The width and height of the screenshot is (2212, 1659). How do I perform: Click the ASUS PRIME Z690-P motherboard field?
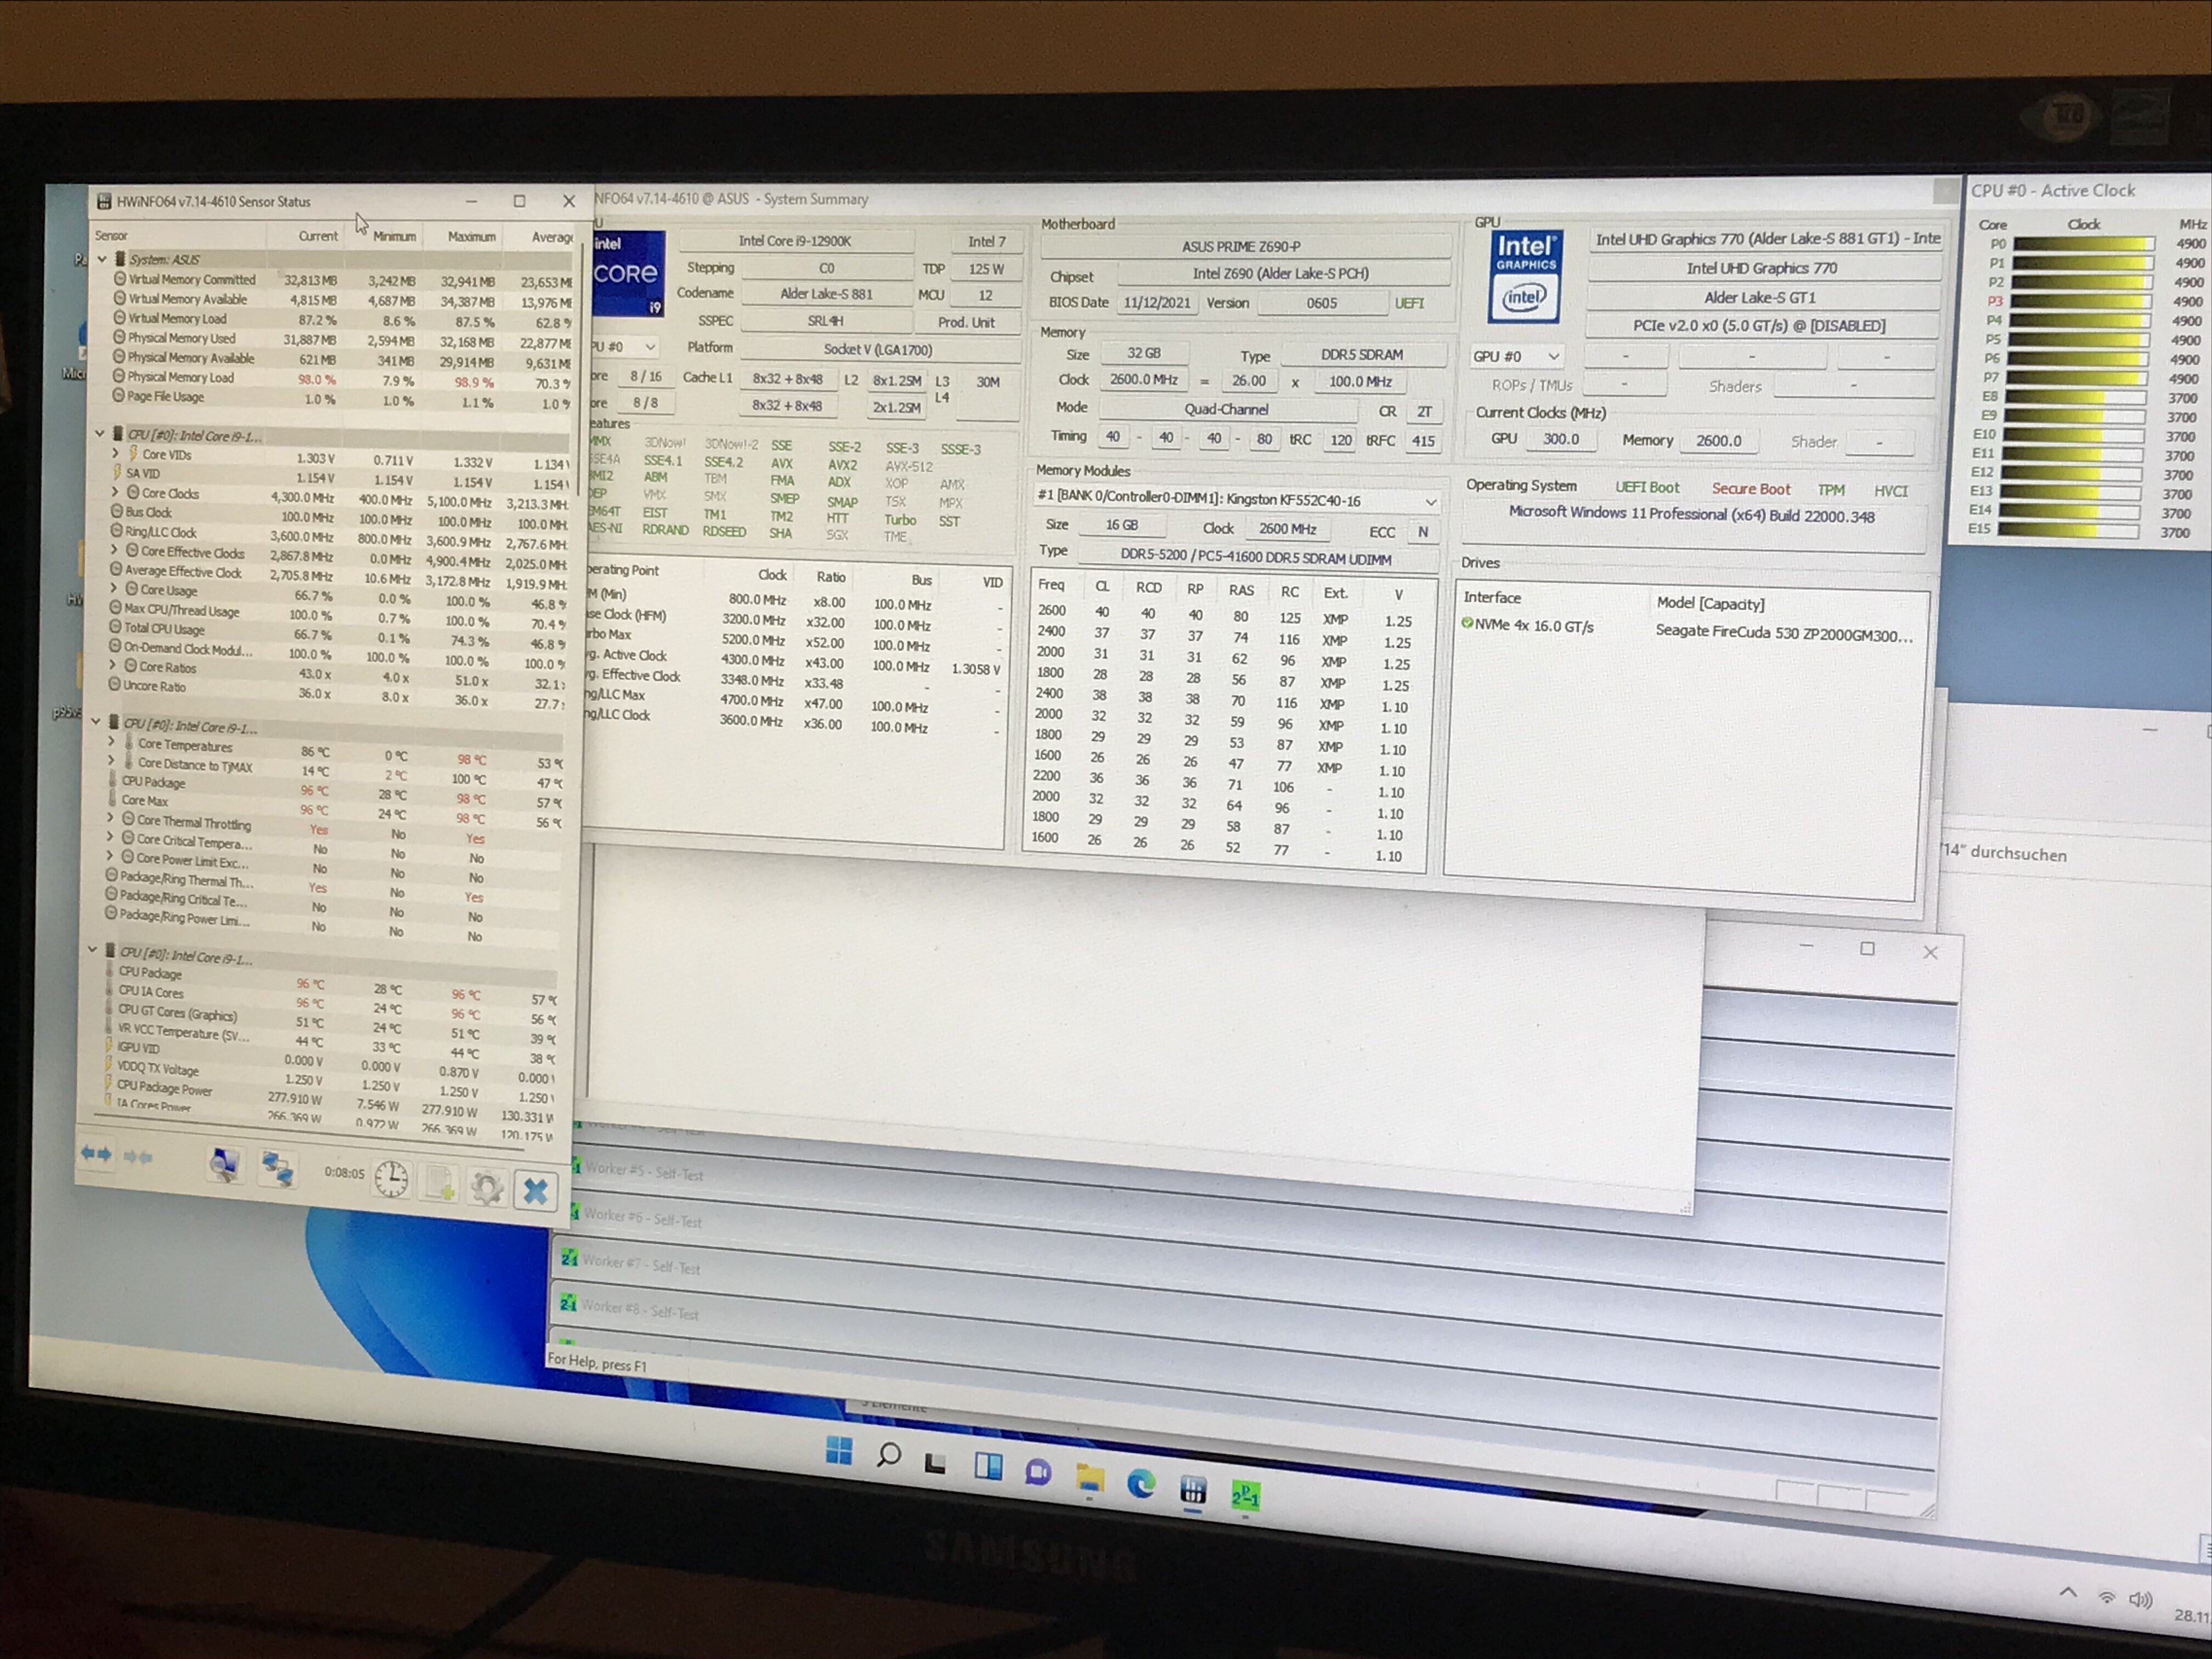pos(1245,246)
